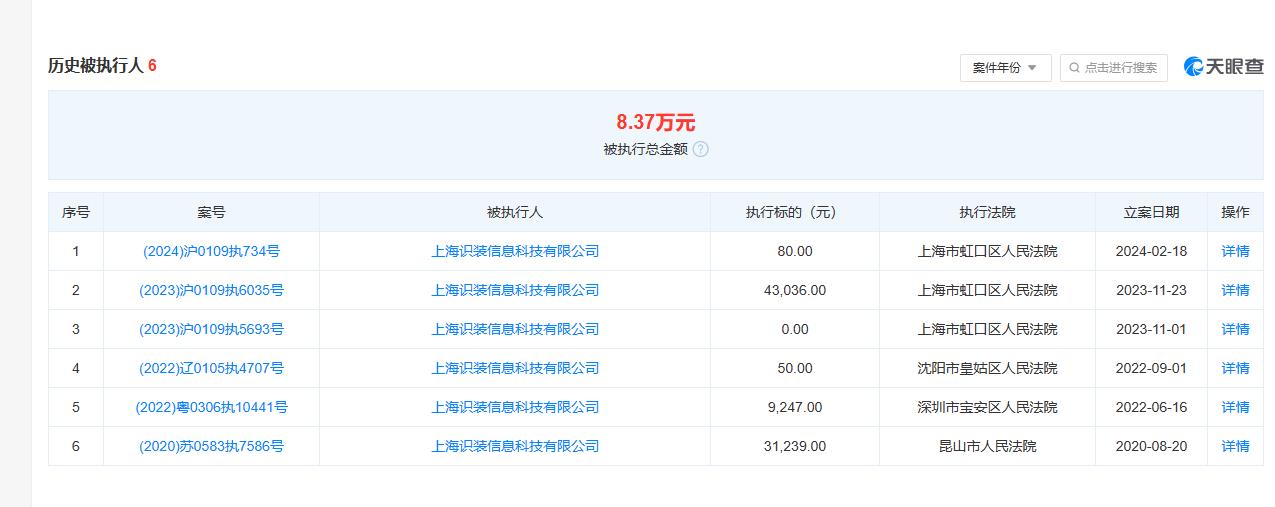Open case (2022)辽0105执4707号 link
The image size is (1275, 507).
pos(211,368)
